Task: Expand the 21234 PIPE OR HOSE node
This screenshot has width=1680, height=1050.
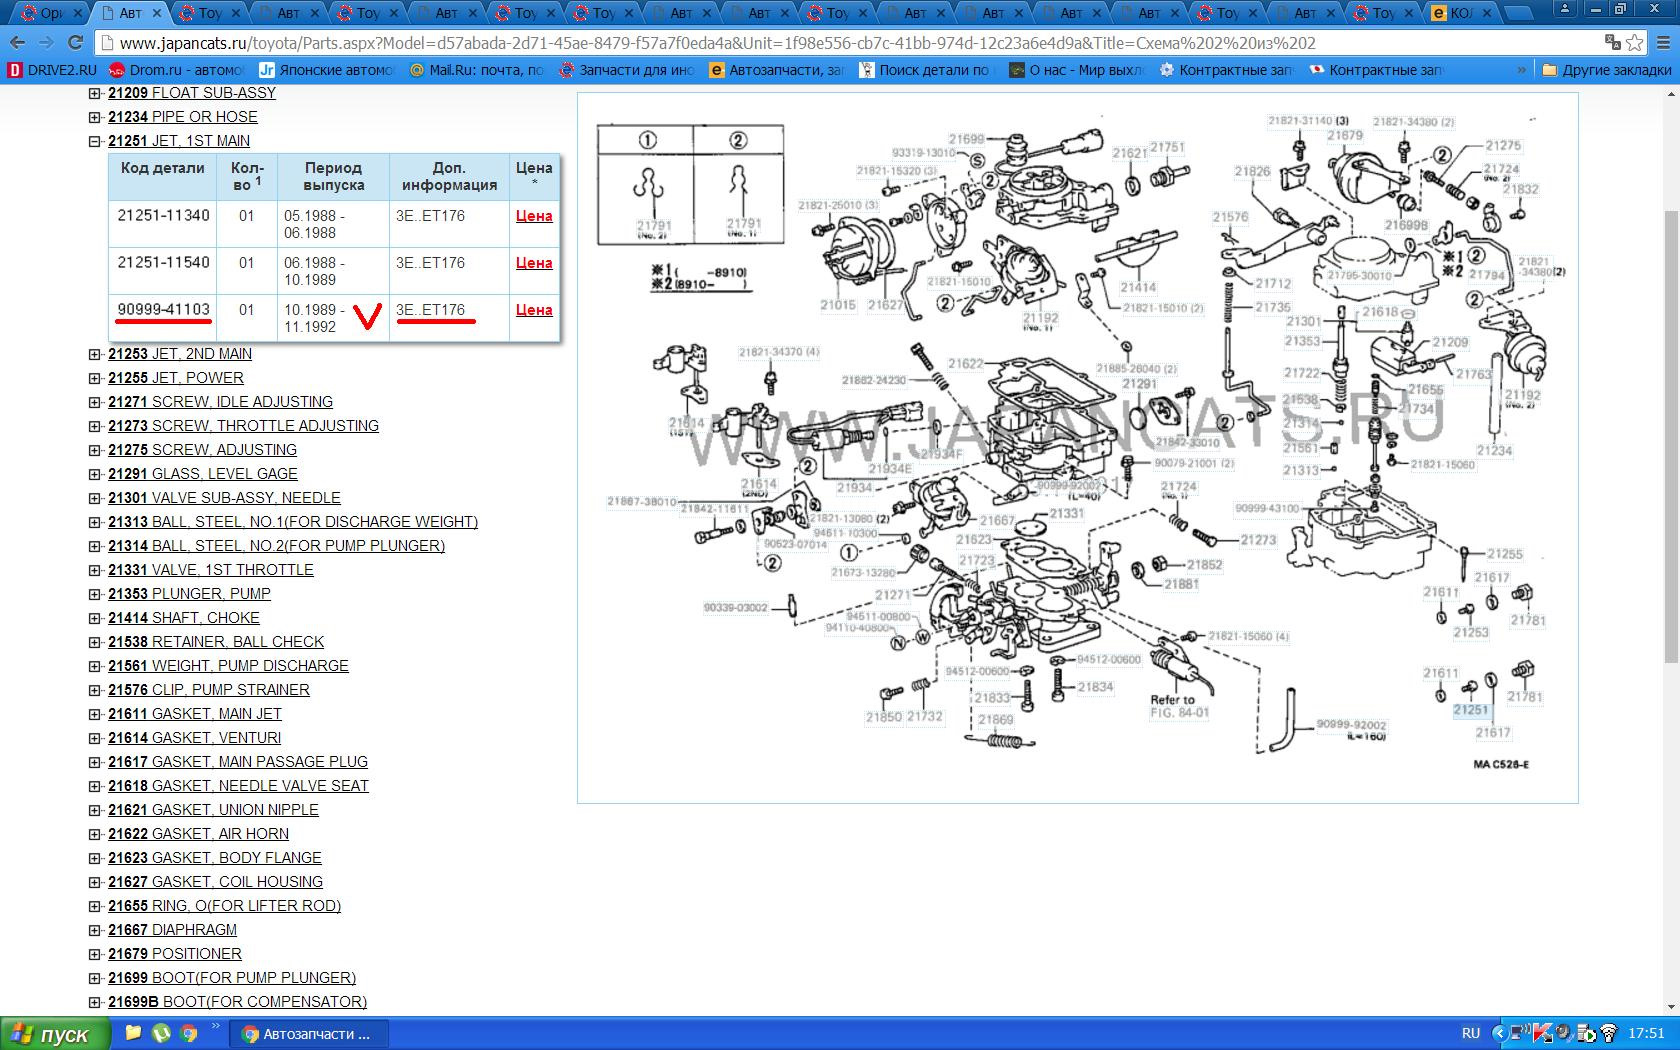Action: pos(95,117)
